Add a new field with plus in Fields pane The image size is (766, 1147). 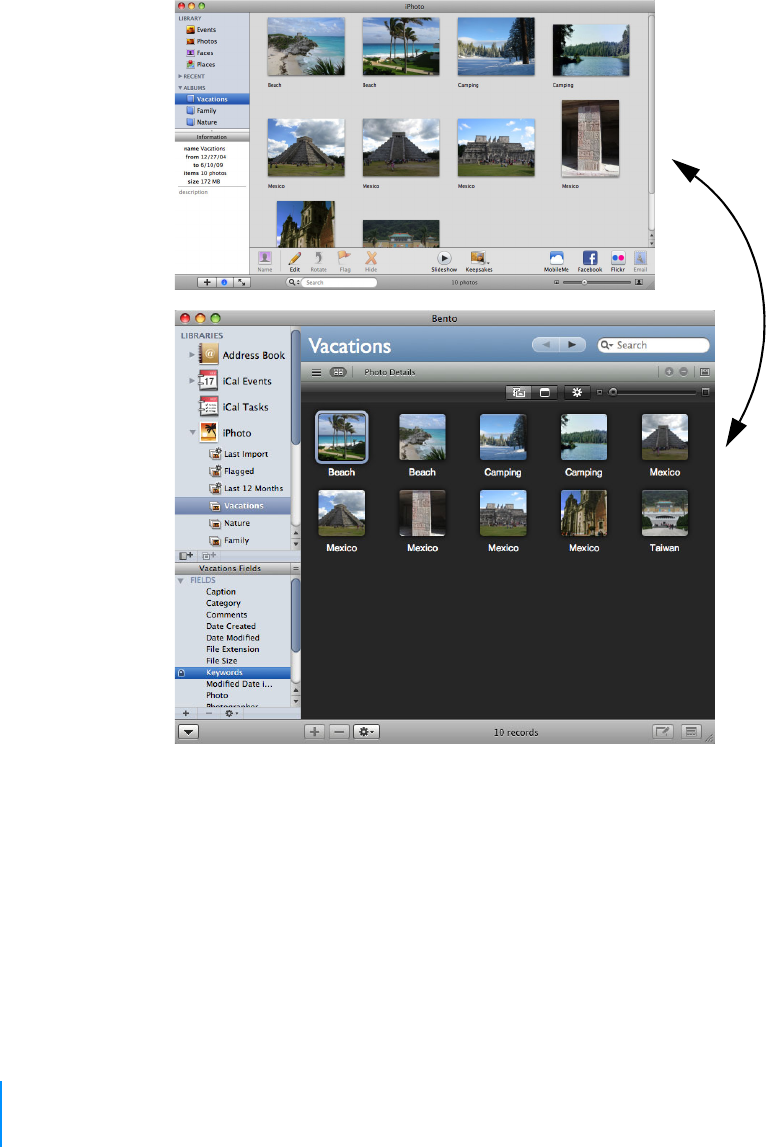coord(186,713)
